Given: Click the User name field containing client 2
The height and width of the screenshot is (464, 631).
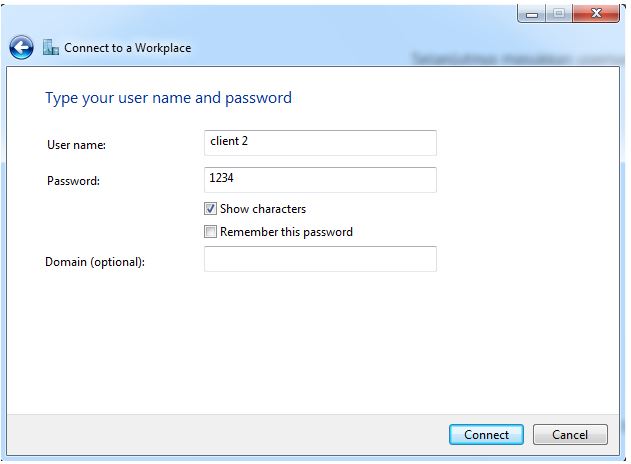Looking at the screenshot, I should tap(320, 142).
